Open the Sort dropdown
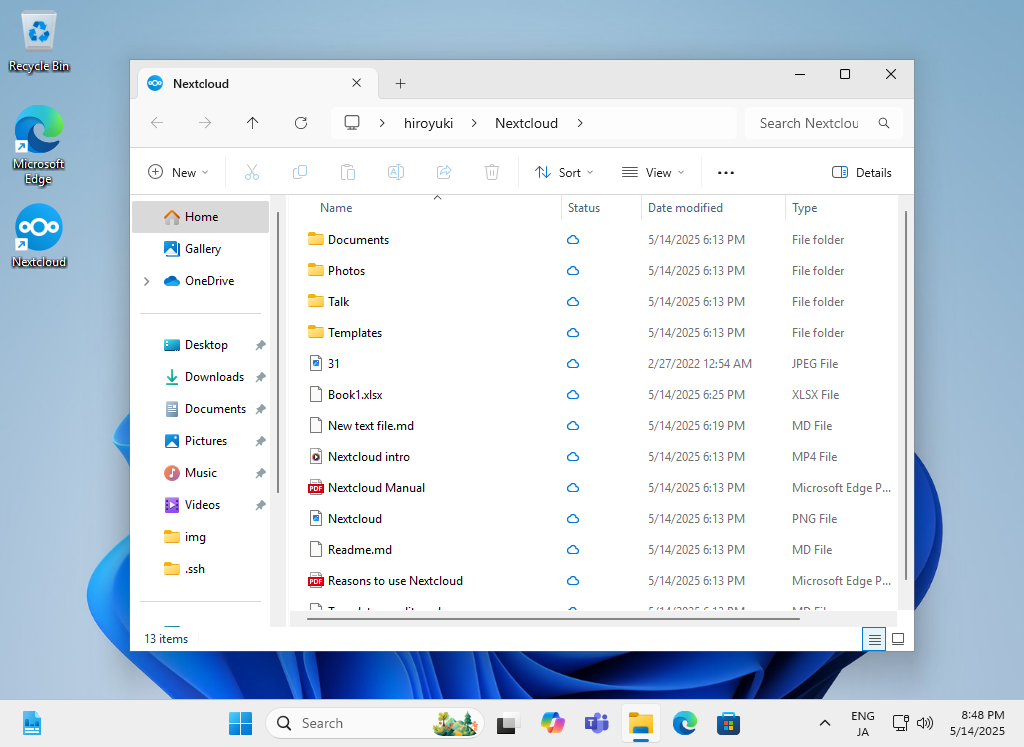Viewport: 1024px width, 747px height. (564, 171)
